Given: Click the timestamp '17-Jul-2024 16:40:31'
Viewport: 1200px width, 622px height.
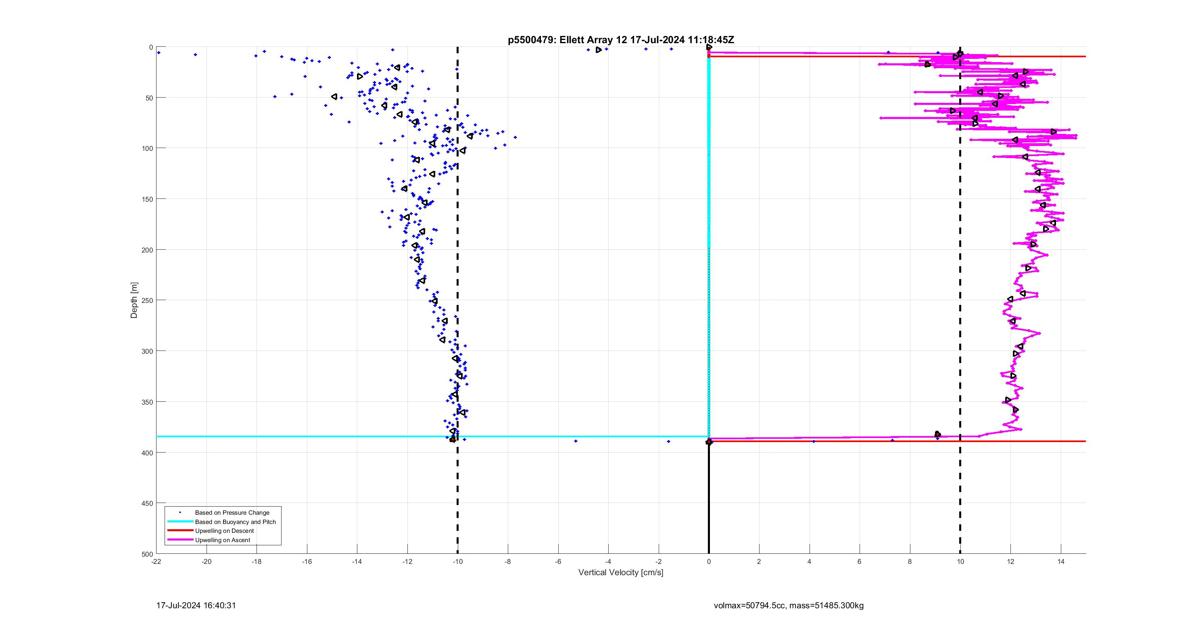Looking at the screenshot, I should (196, 605).
